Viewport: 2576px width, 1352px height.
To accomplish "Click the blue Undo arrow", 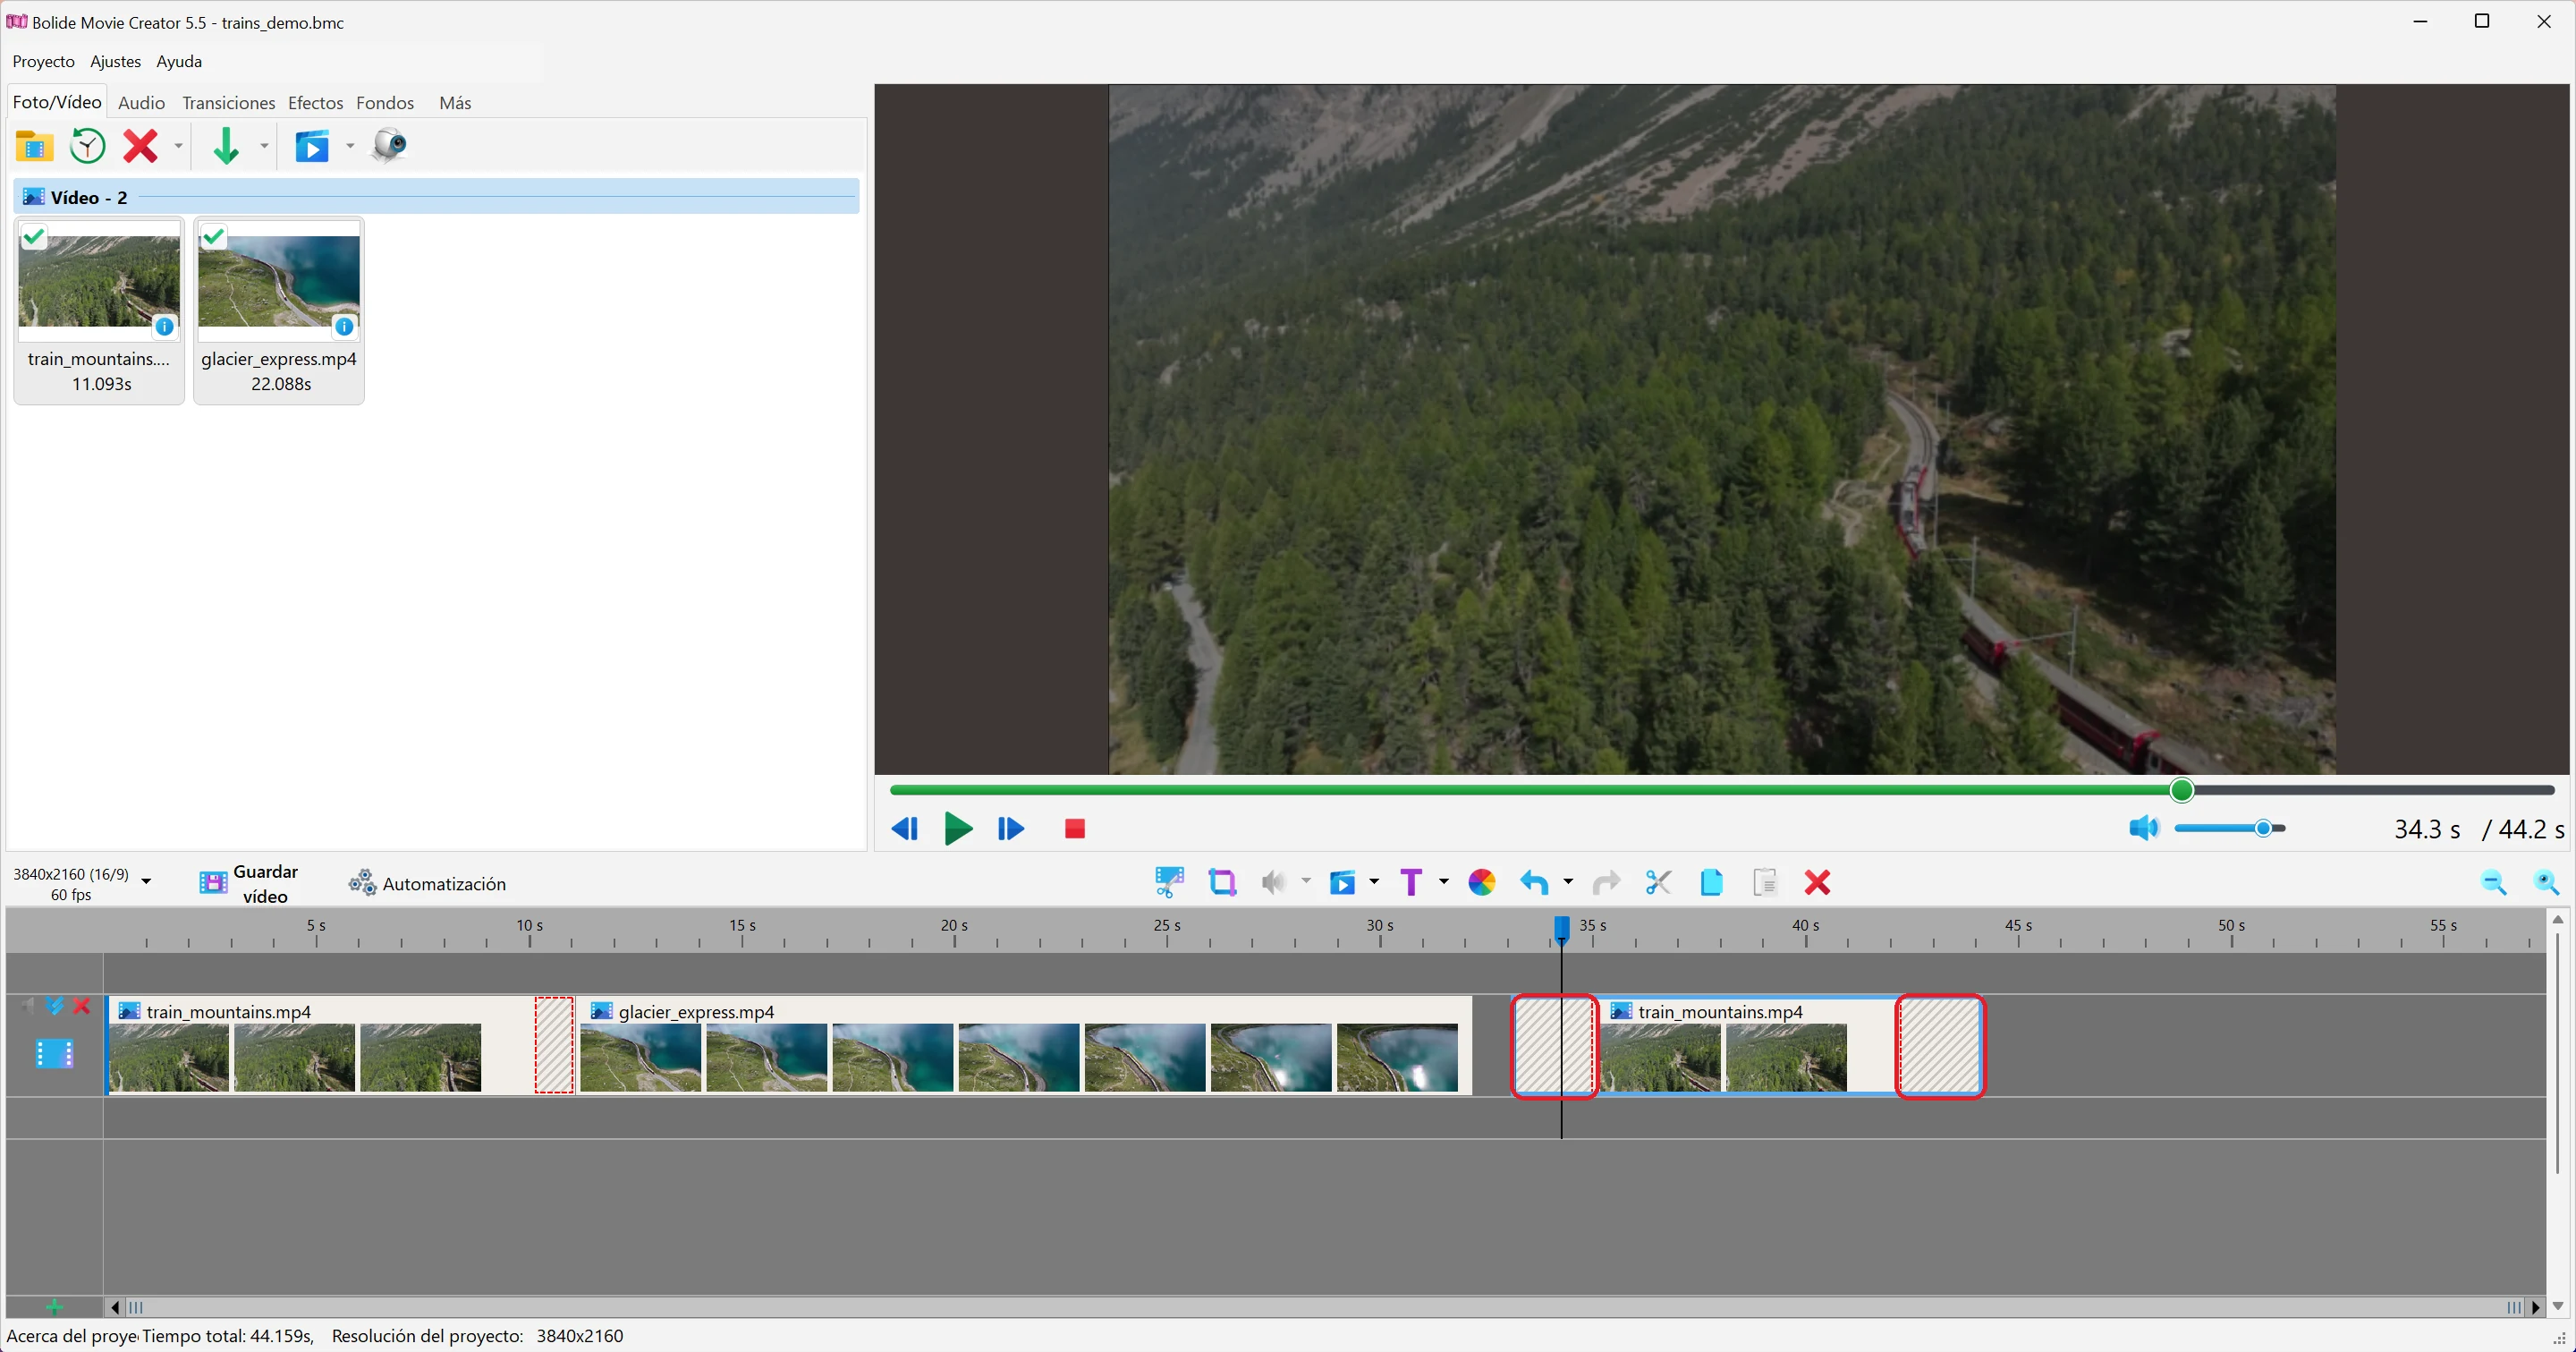I will point(1534,882).
